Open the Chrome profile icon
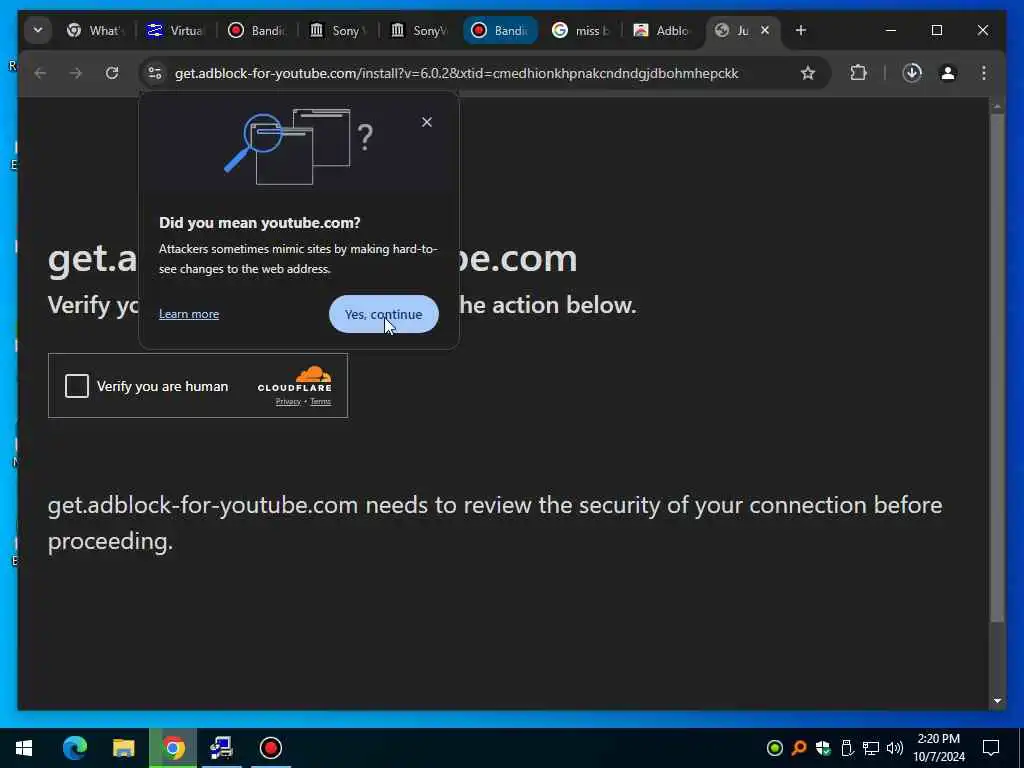This screenshot has height=768, width=1024. point(948,73)
